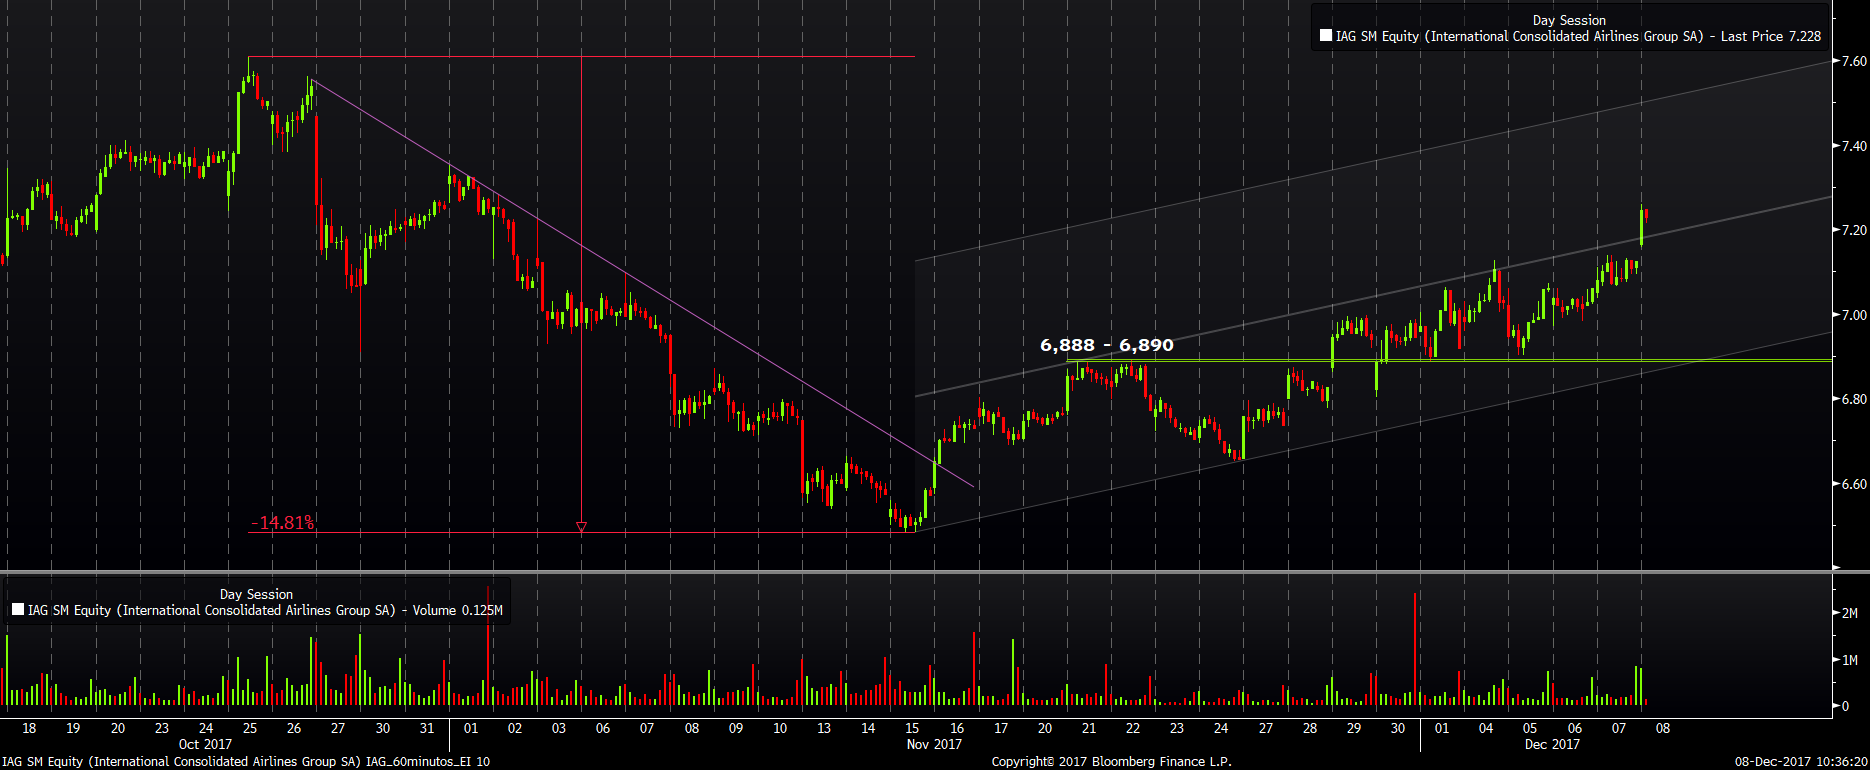Click the date label 31 on the time axis

(427, 728)
